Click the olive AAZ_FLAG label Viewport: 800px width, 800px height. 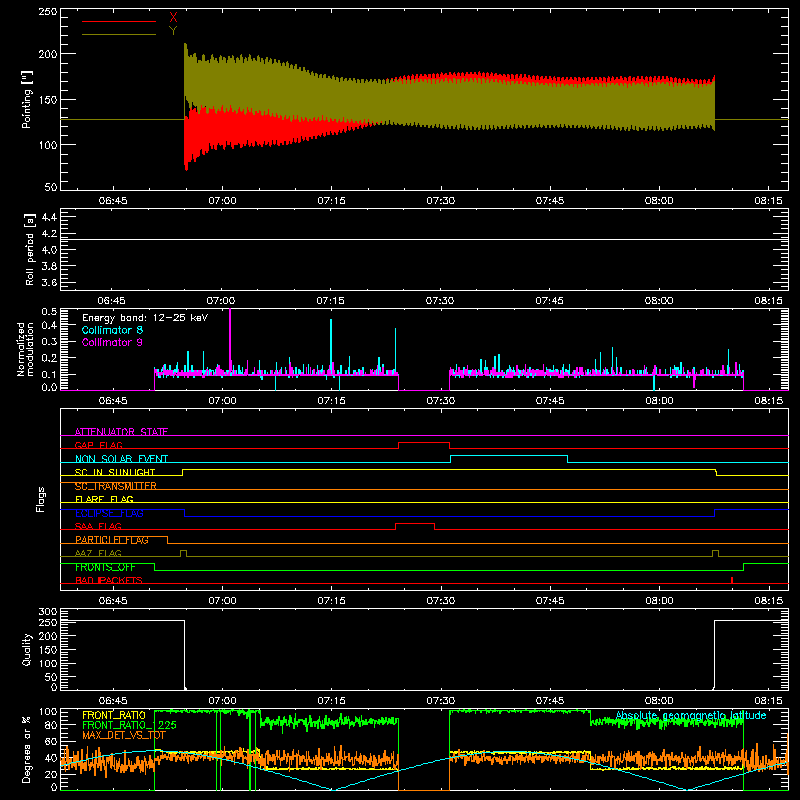(x=98, y=553)
